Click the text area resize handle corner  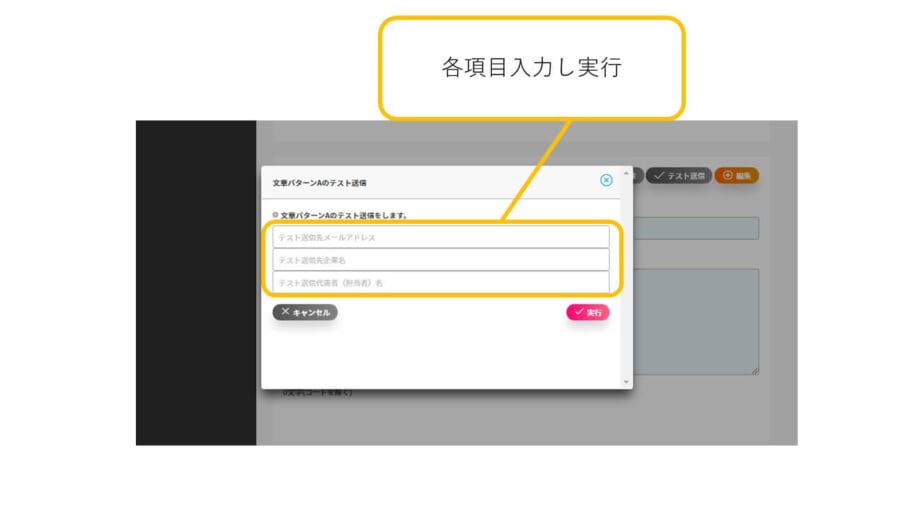tap(755, 371)
